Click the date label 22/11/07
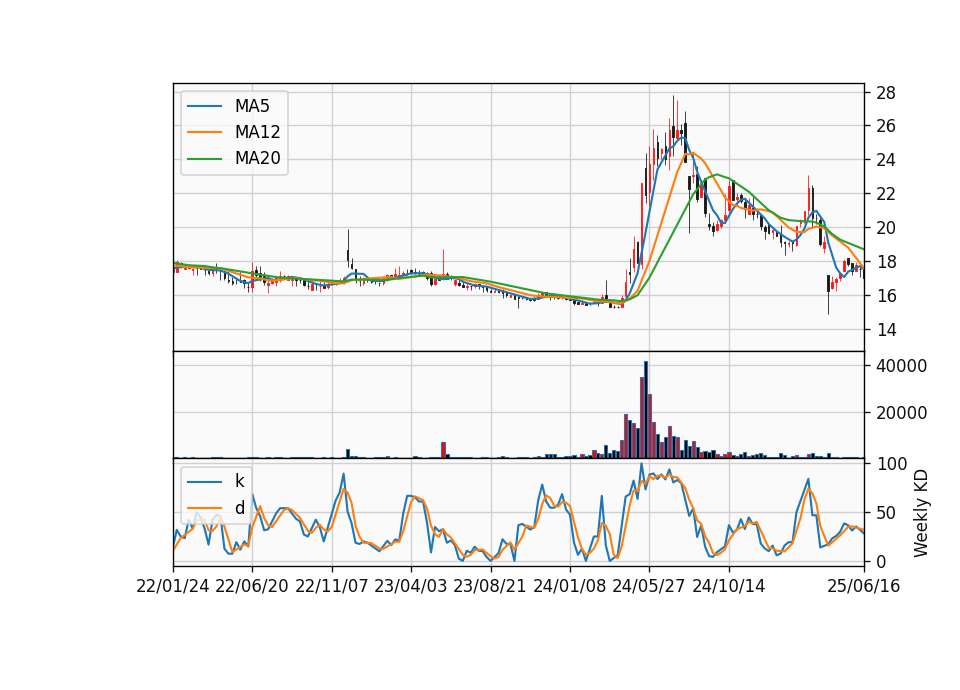 click(332, 586)
